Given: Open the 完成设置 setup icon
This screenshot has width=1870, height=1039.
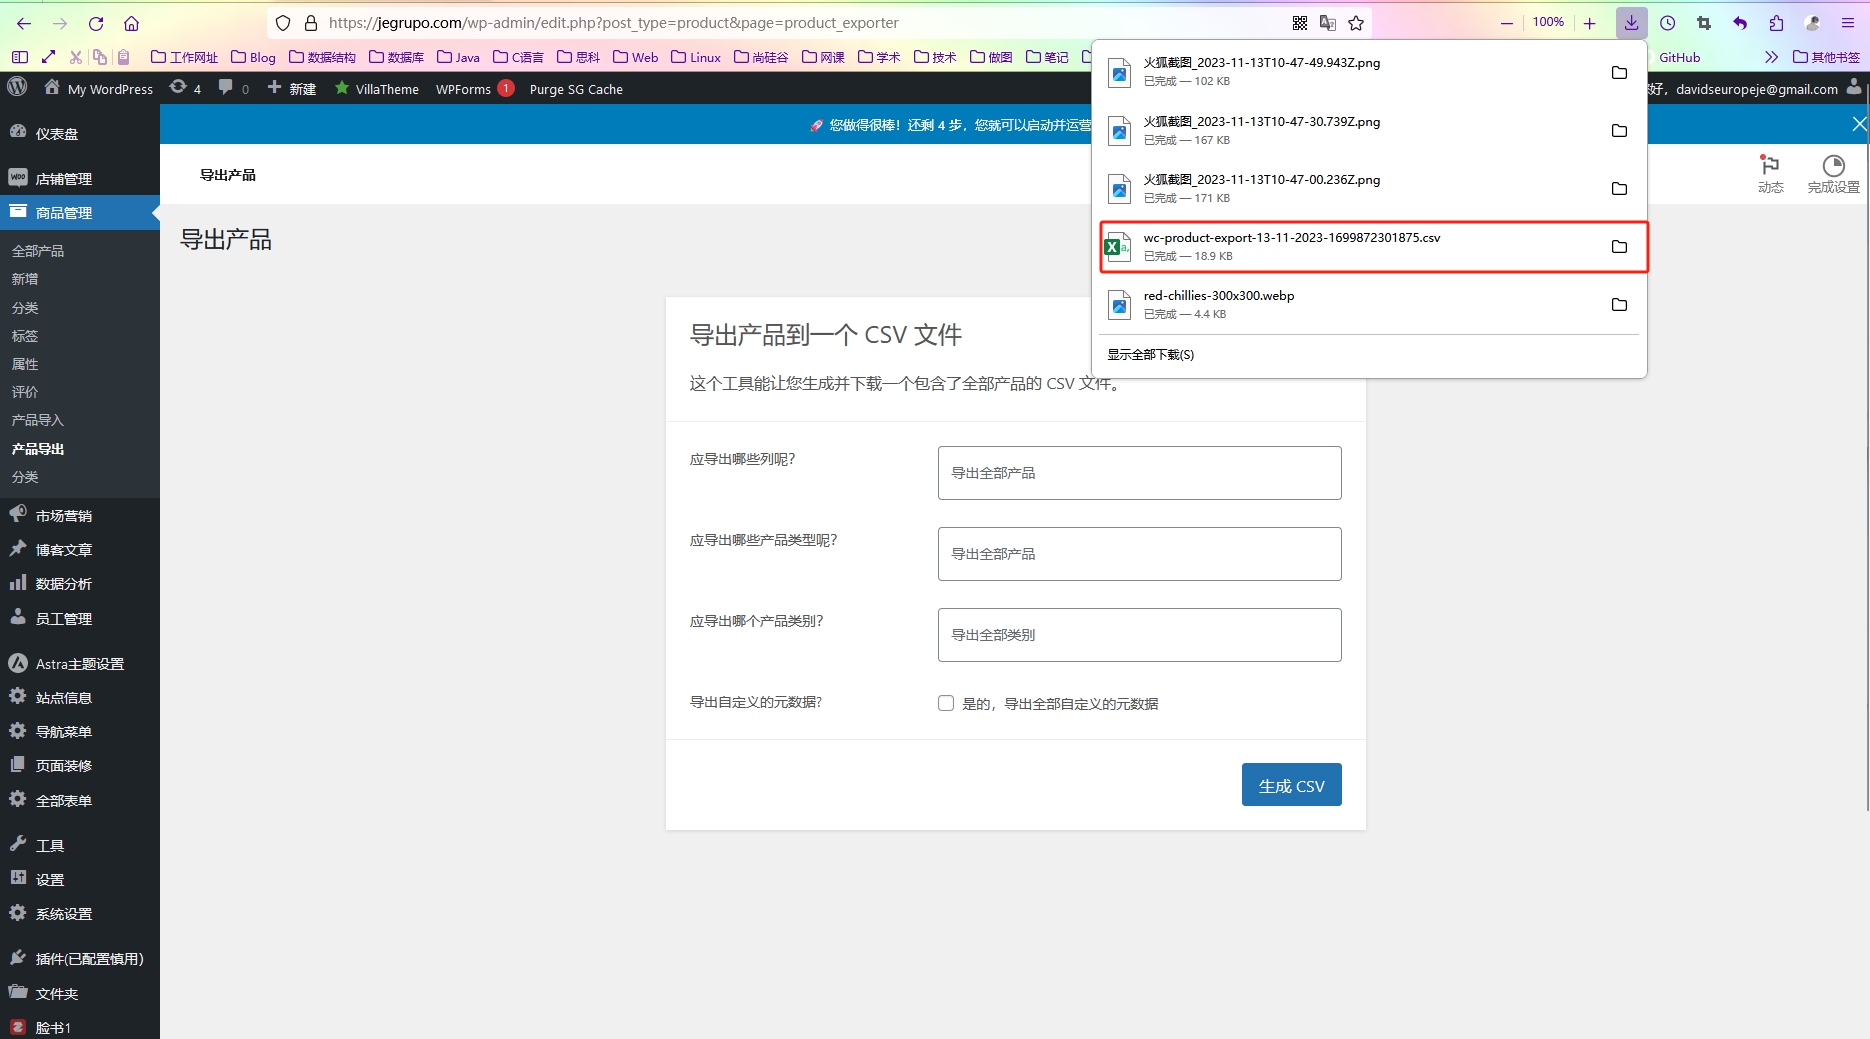Looking at the screenshot, I should pos(1833,174).
